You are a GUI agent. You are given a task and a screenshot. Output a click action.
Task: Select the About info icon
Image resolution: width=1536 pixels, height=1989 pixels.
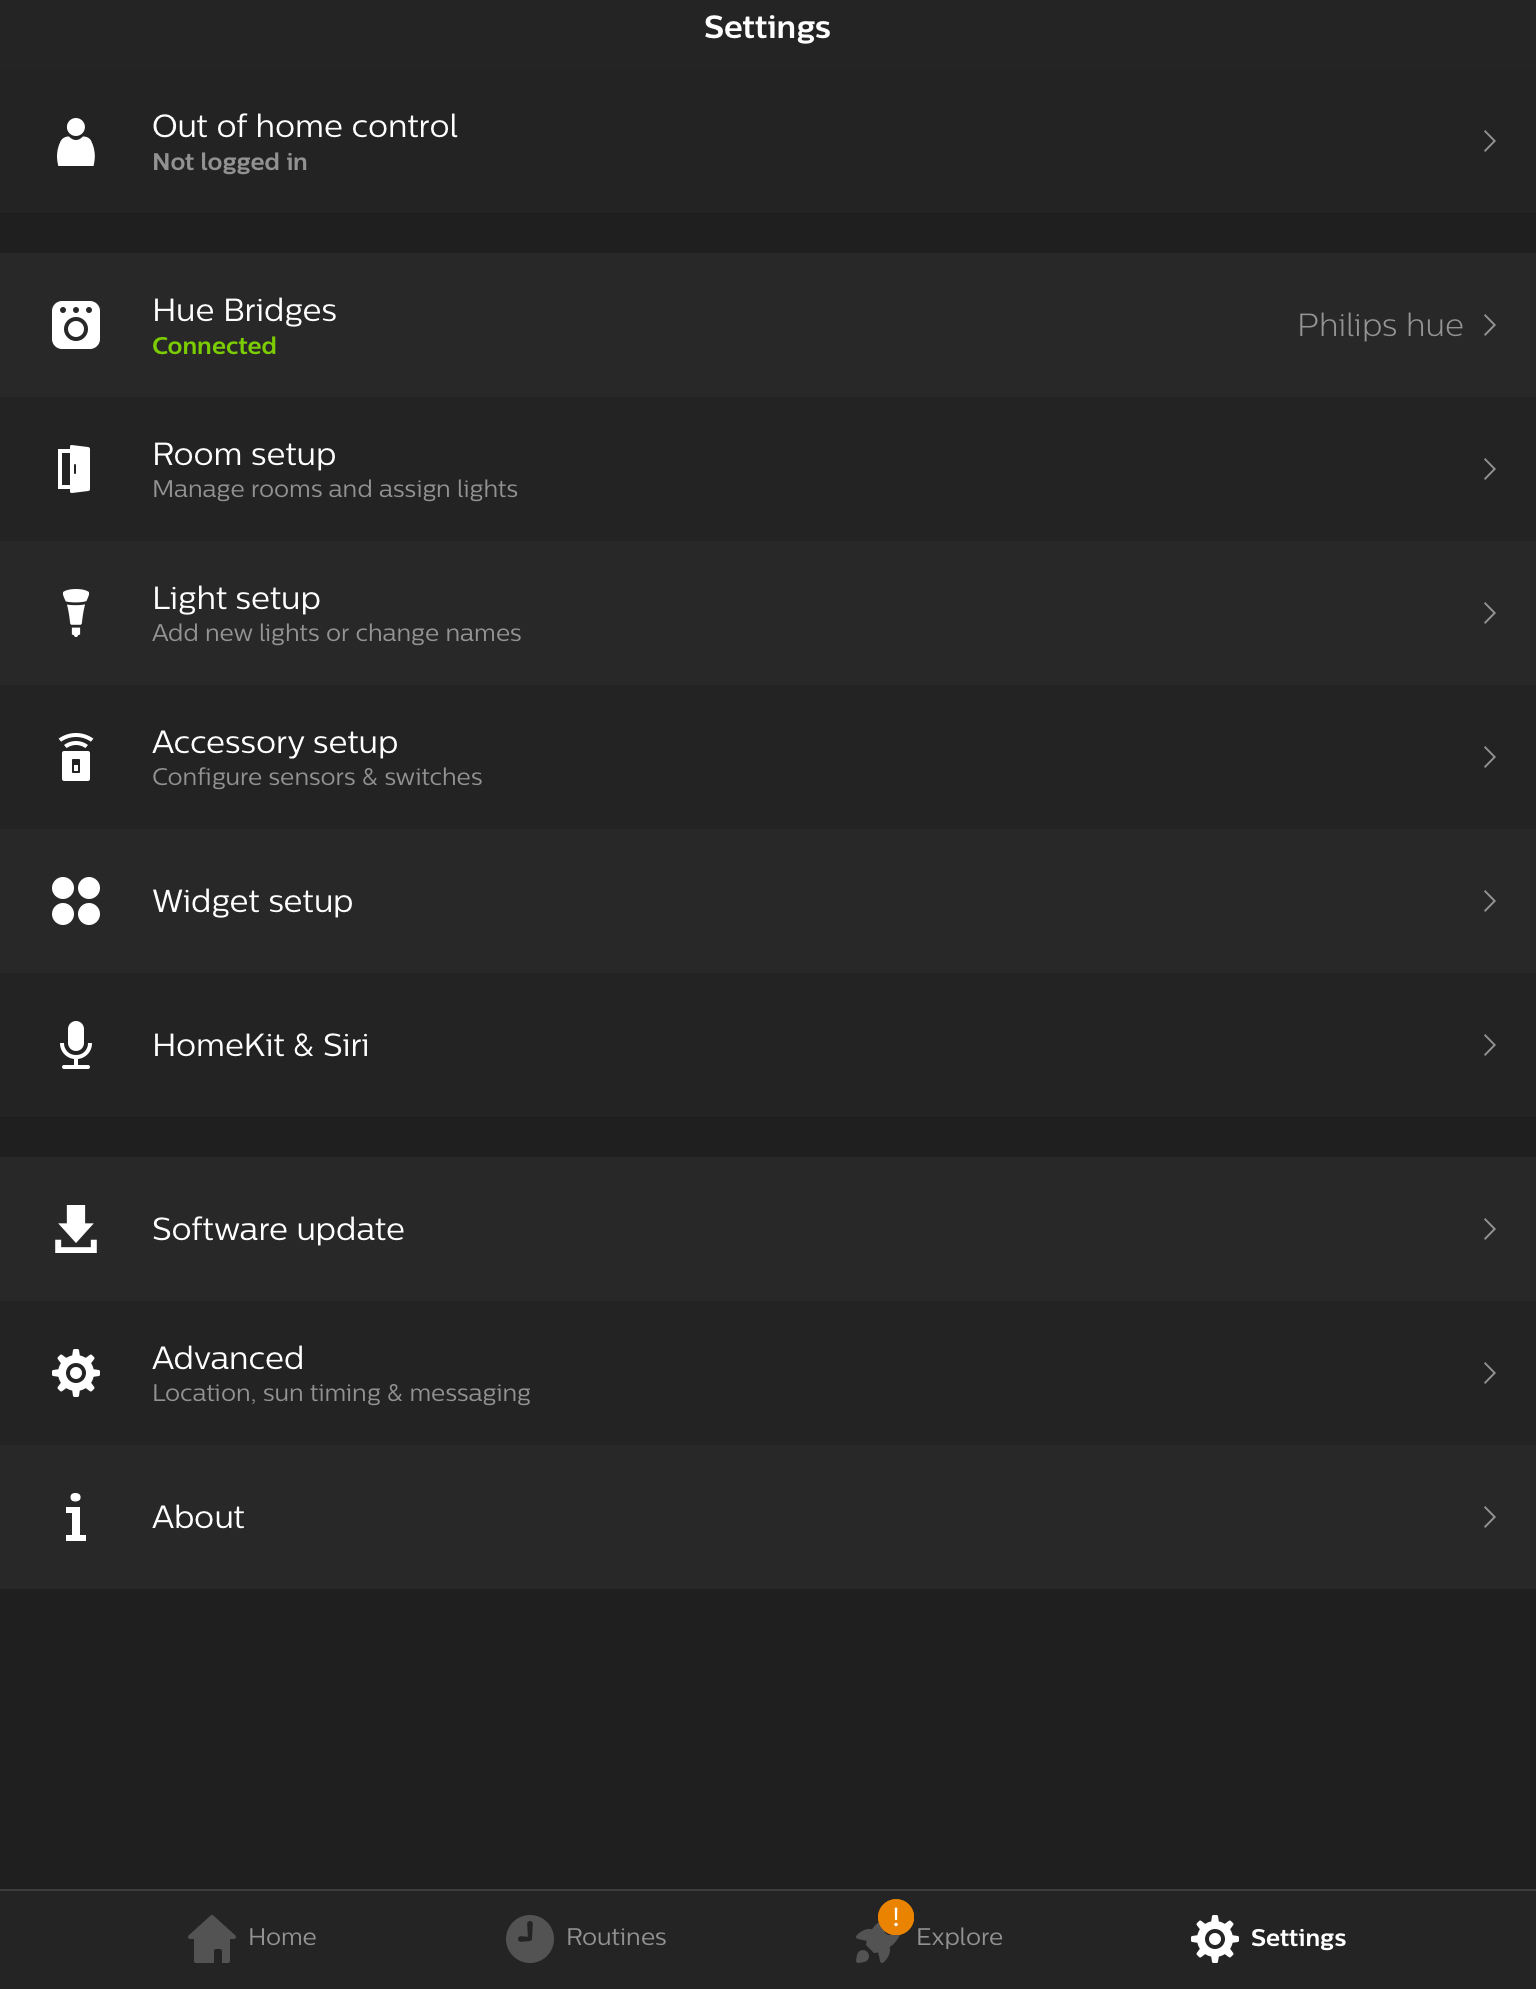coord(76,1517)
